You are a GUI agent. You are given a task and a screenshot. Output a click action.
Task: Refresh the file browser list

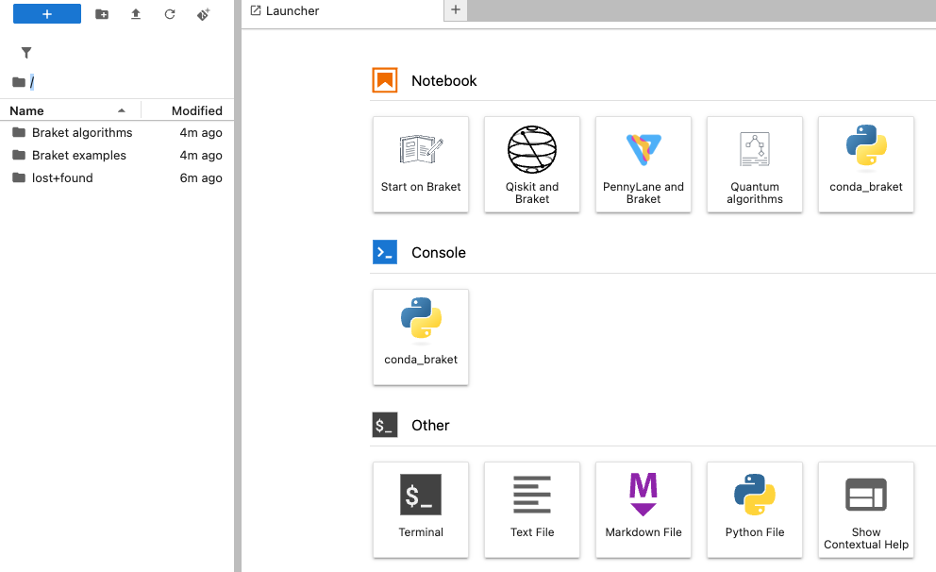click(x=170, y=14)
